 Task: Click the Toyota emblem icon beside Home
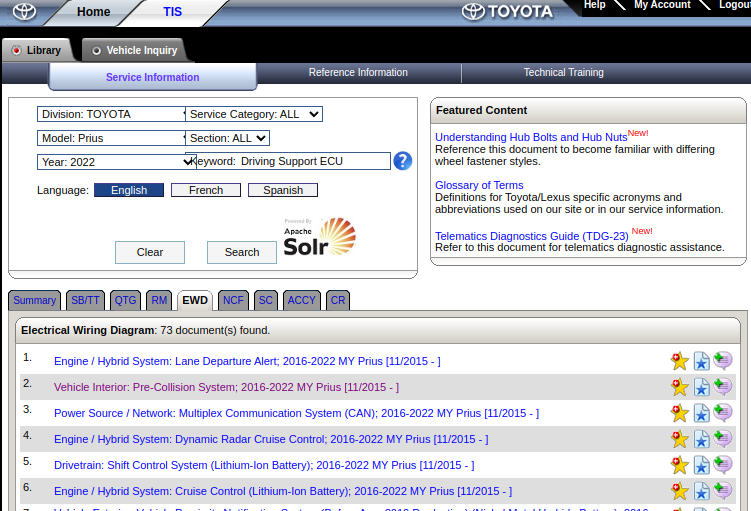(x=24, y=11)
